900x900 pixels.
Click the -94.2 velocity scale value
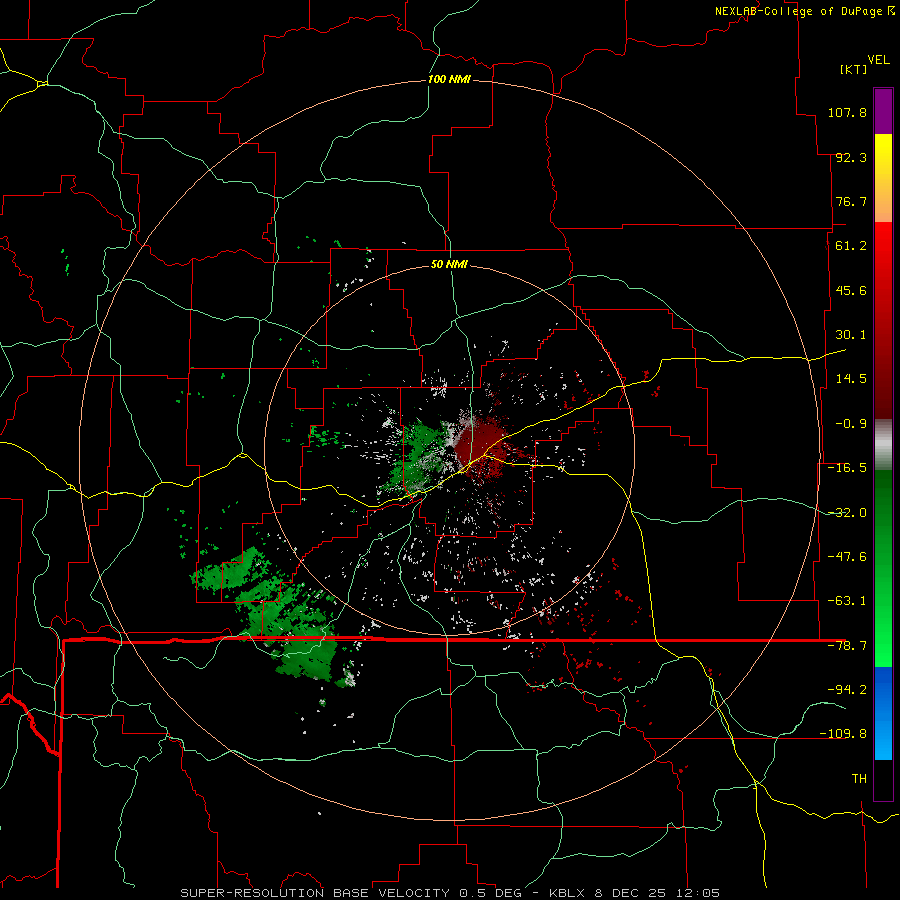pyautogui.click(x=847, y=689)
